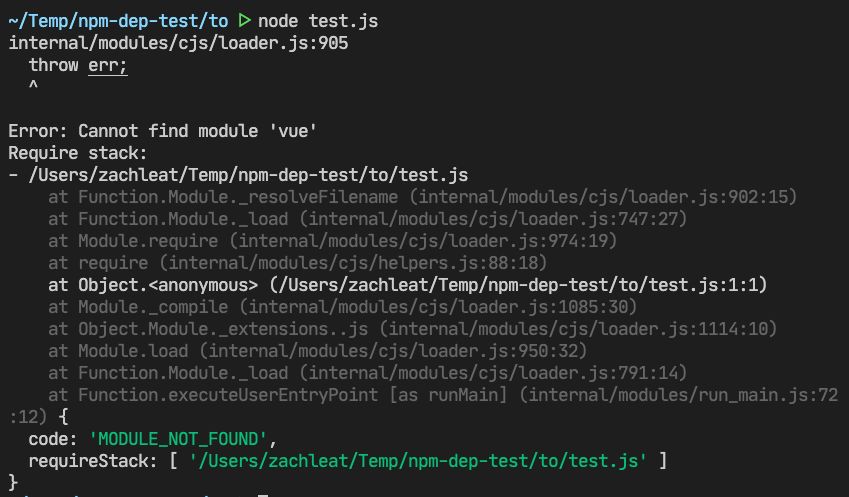Click the internal/modules/cjs/loader.js:905 header line
The image size is (849, 497).
(178, 42)
